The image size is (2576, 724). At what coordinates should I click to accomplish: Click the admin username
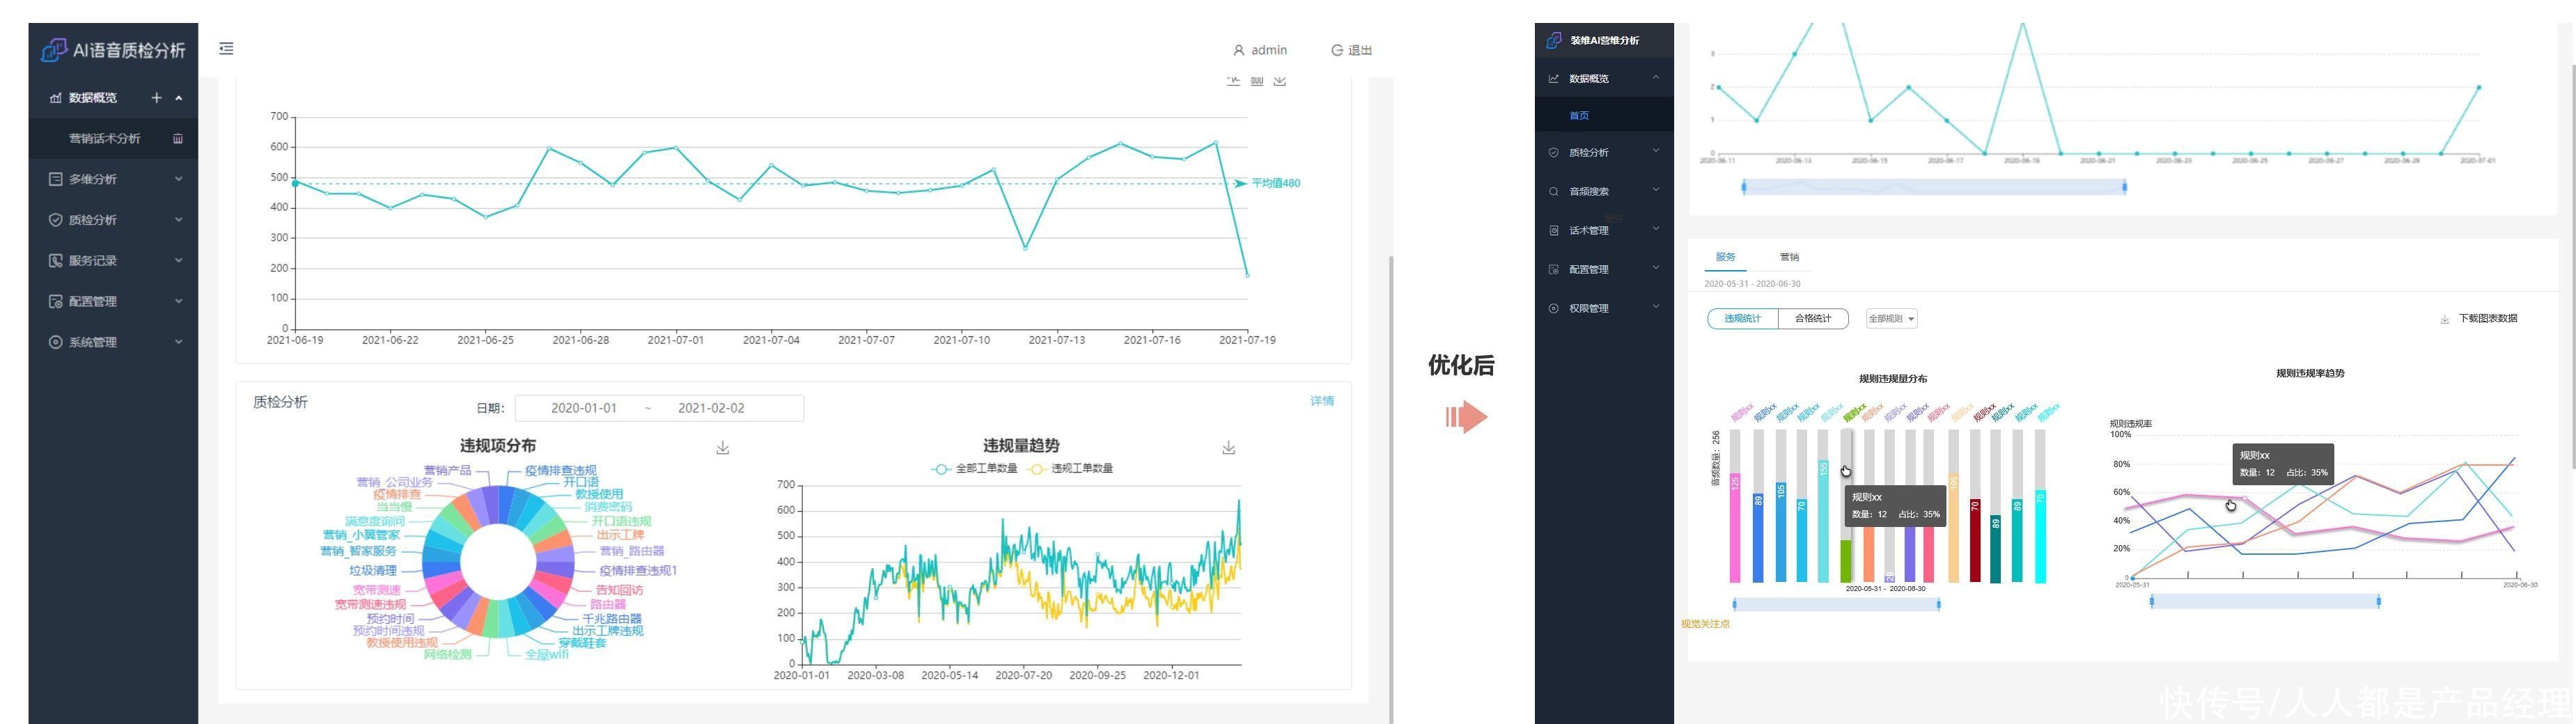pyautogui.click(x=1269, y=50)
